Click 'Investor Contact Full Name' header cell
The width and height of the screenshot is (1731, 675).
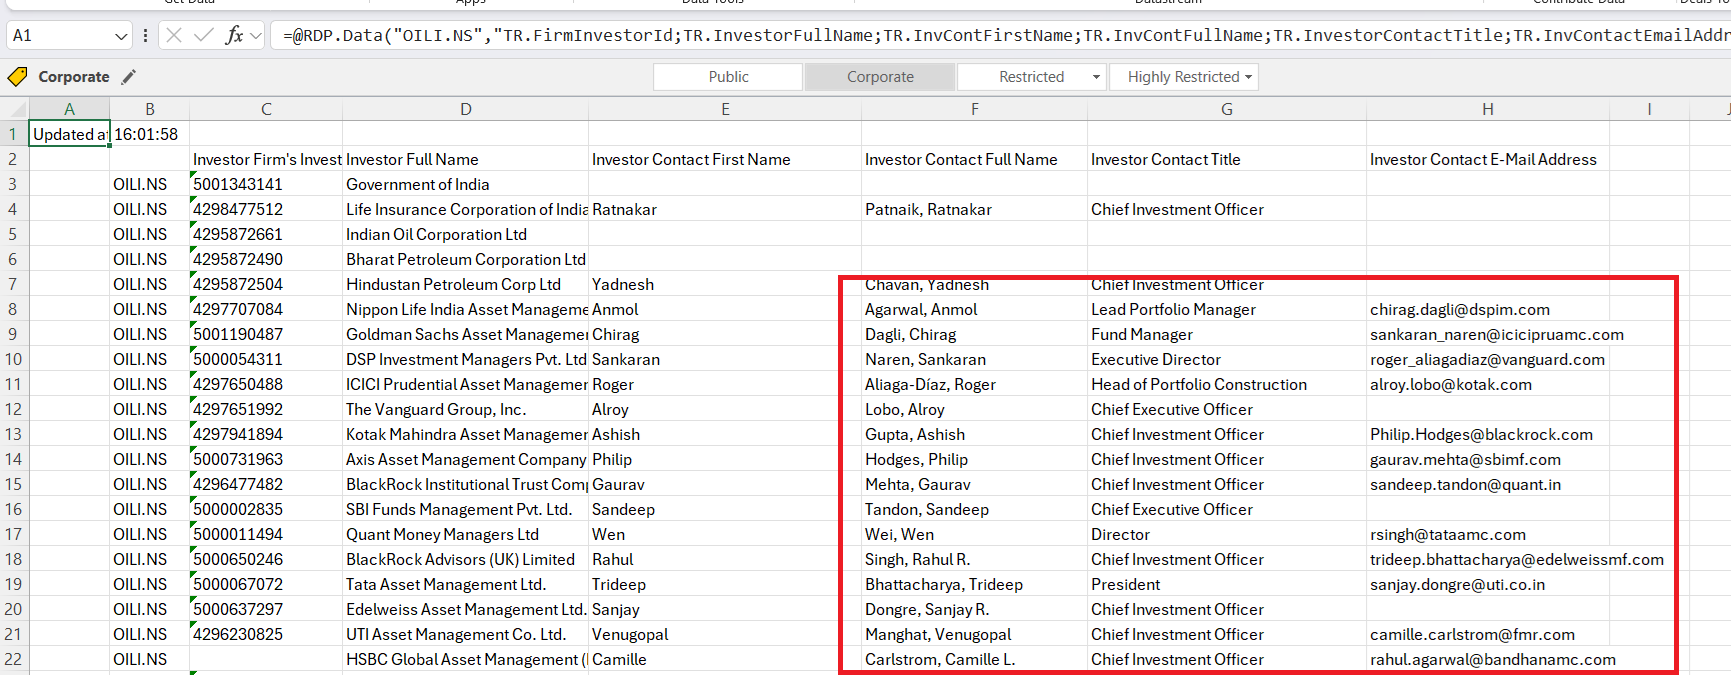tap(975, 159)
